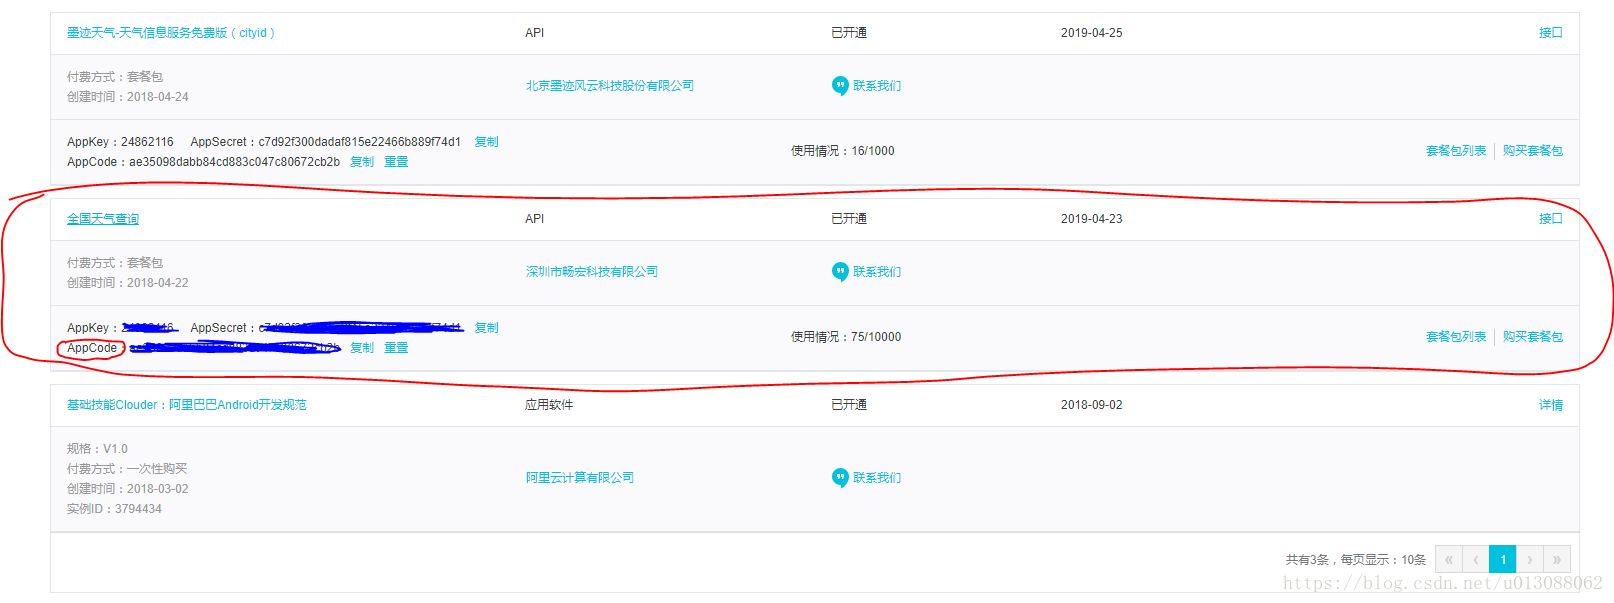Open 阿里云计算有限公司 vendor link

coord(580,478)
